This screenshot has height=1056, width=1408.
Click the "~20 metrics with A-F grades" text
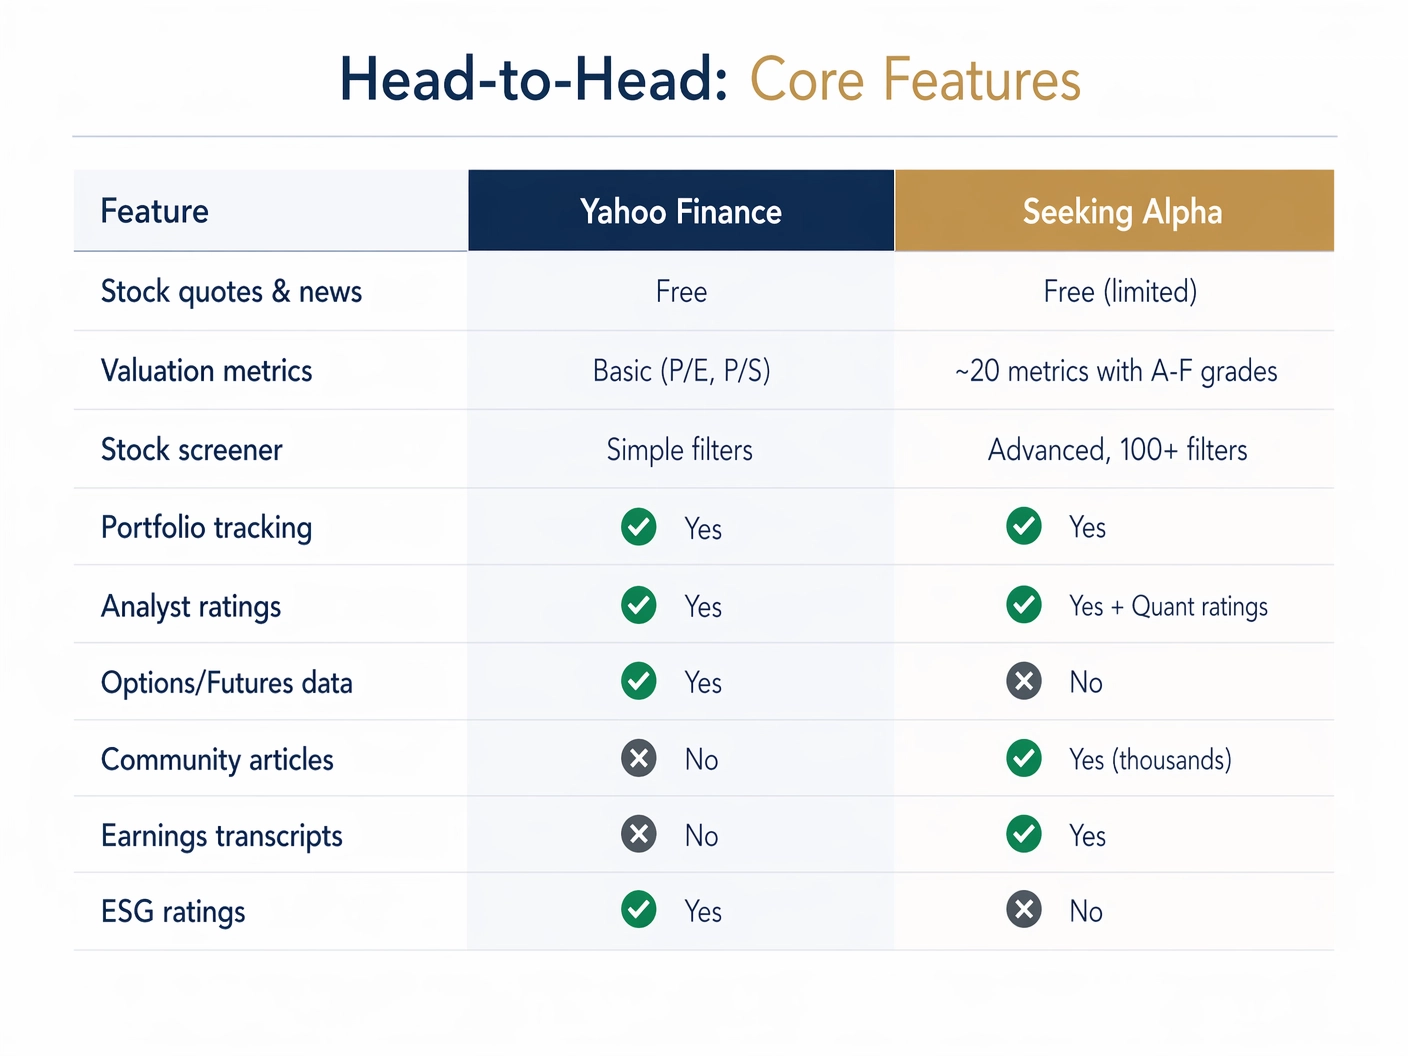[x=1116, y=371]
